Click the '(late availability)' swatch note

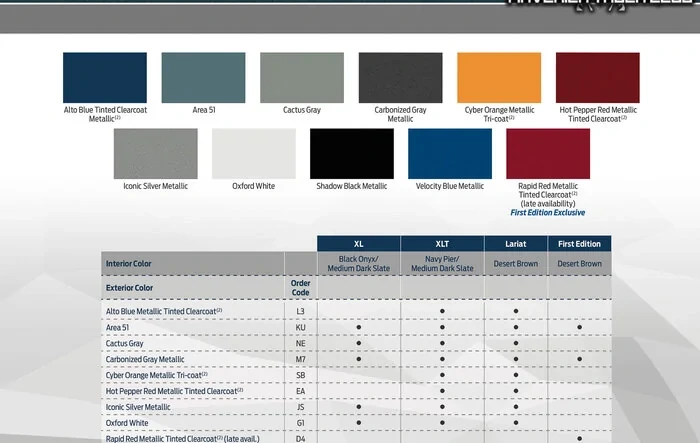click(548, 204)
